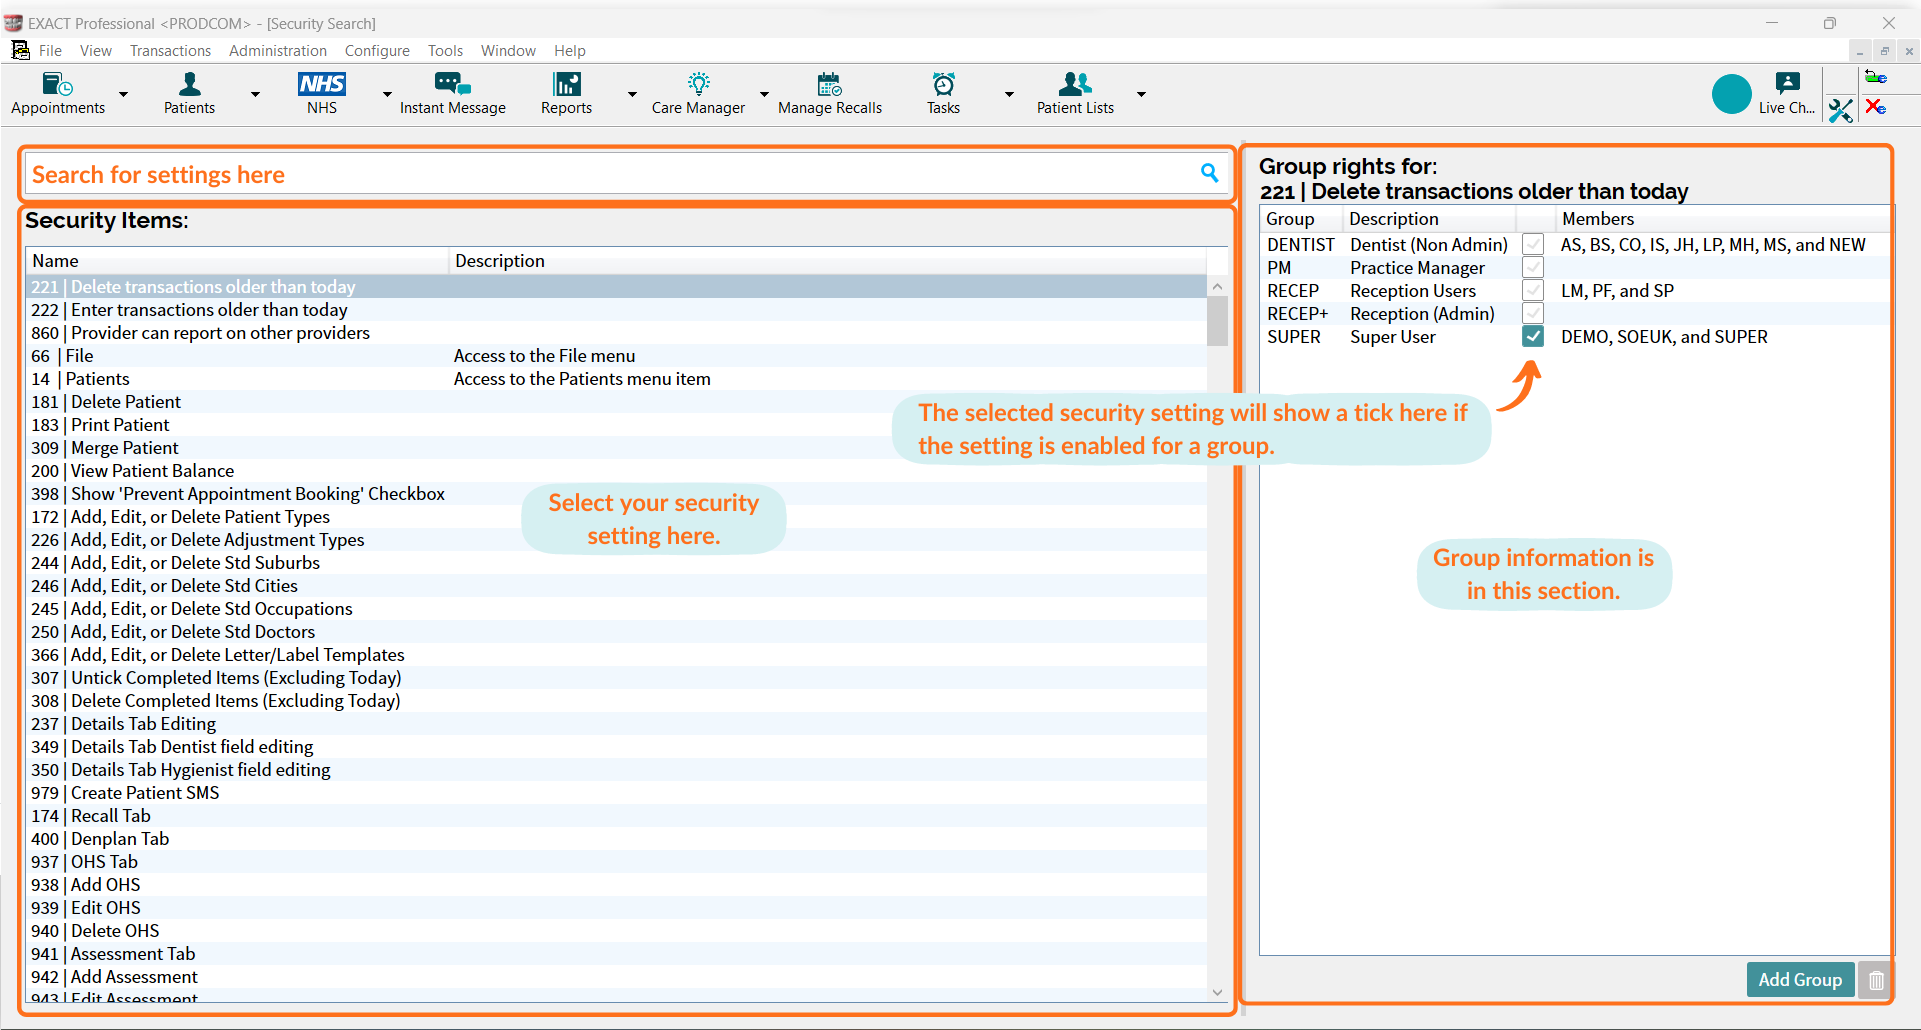Select '979 | Create Patient SMS' row
Screen dimensions: 1921x1030
[x=616, y=793]
